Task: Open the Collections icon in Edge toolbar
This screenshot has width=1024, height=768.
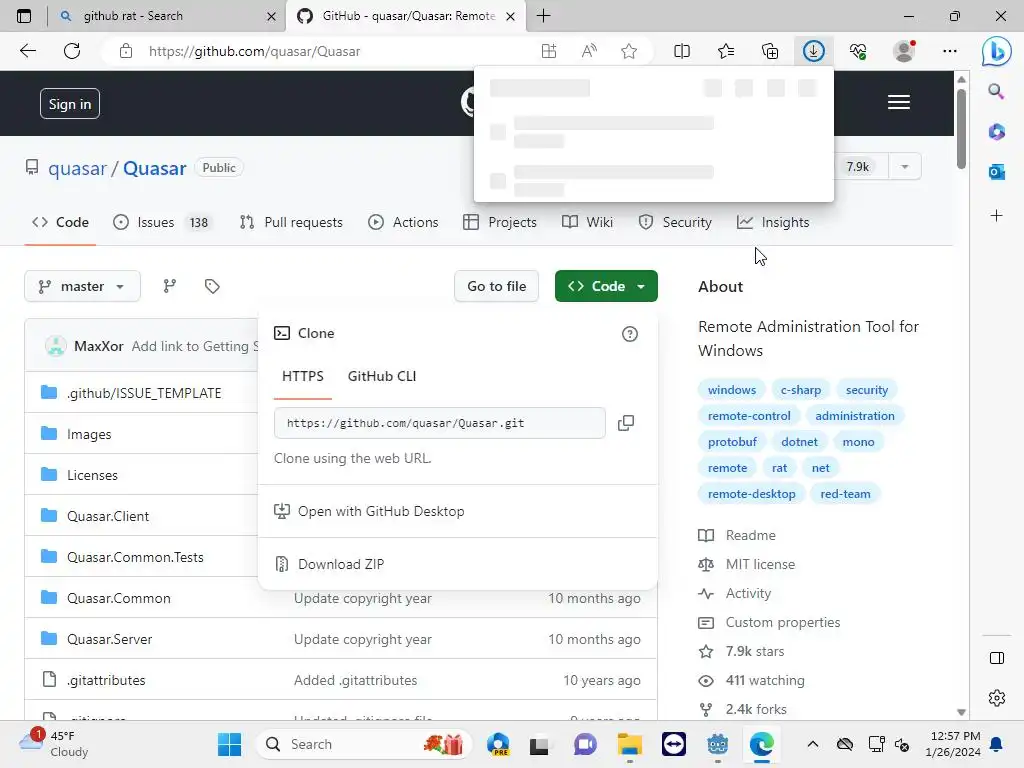Action: point(770,51)
